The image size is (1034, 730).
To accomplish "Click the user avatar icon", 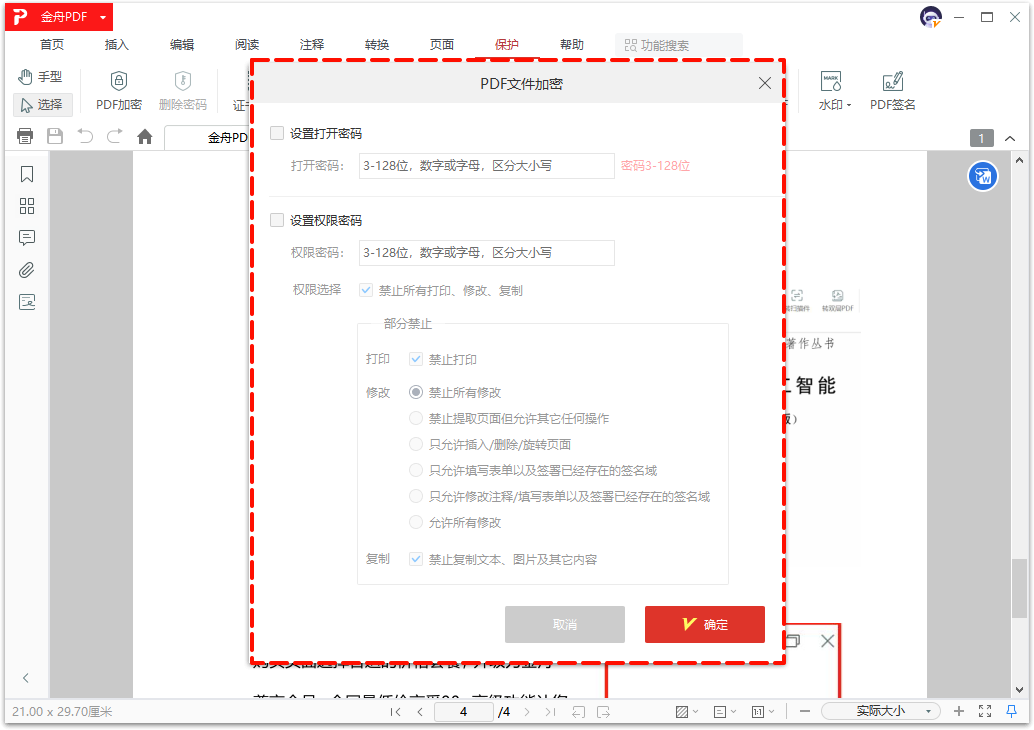I will [930, 17].
